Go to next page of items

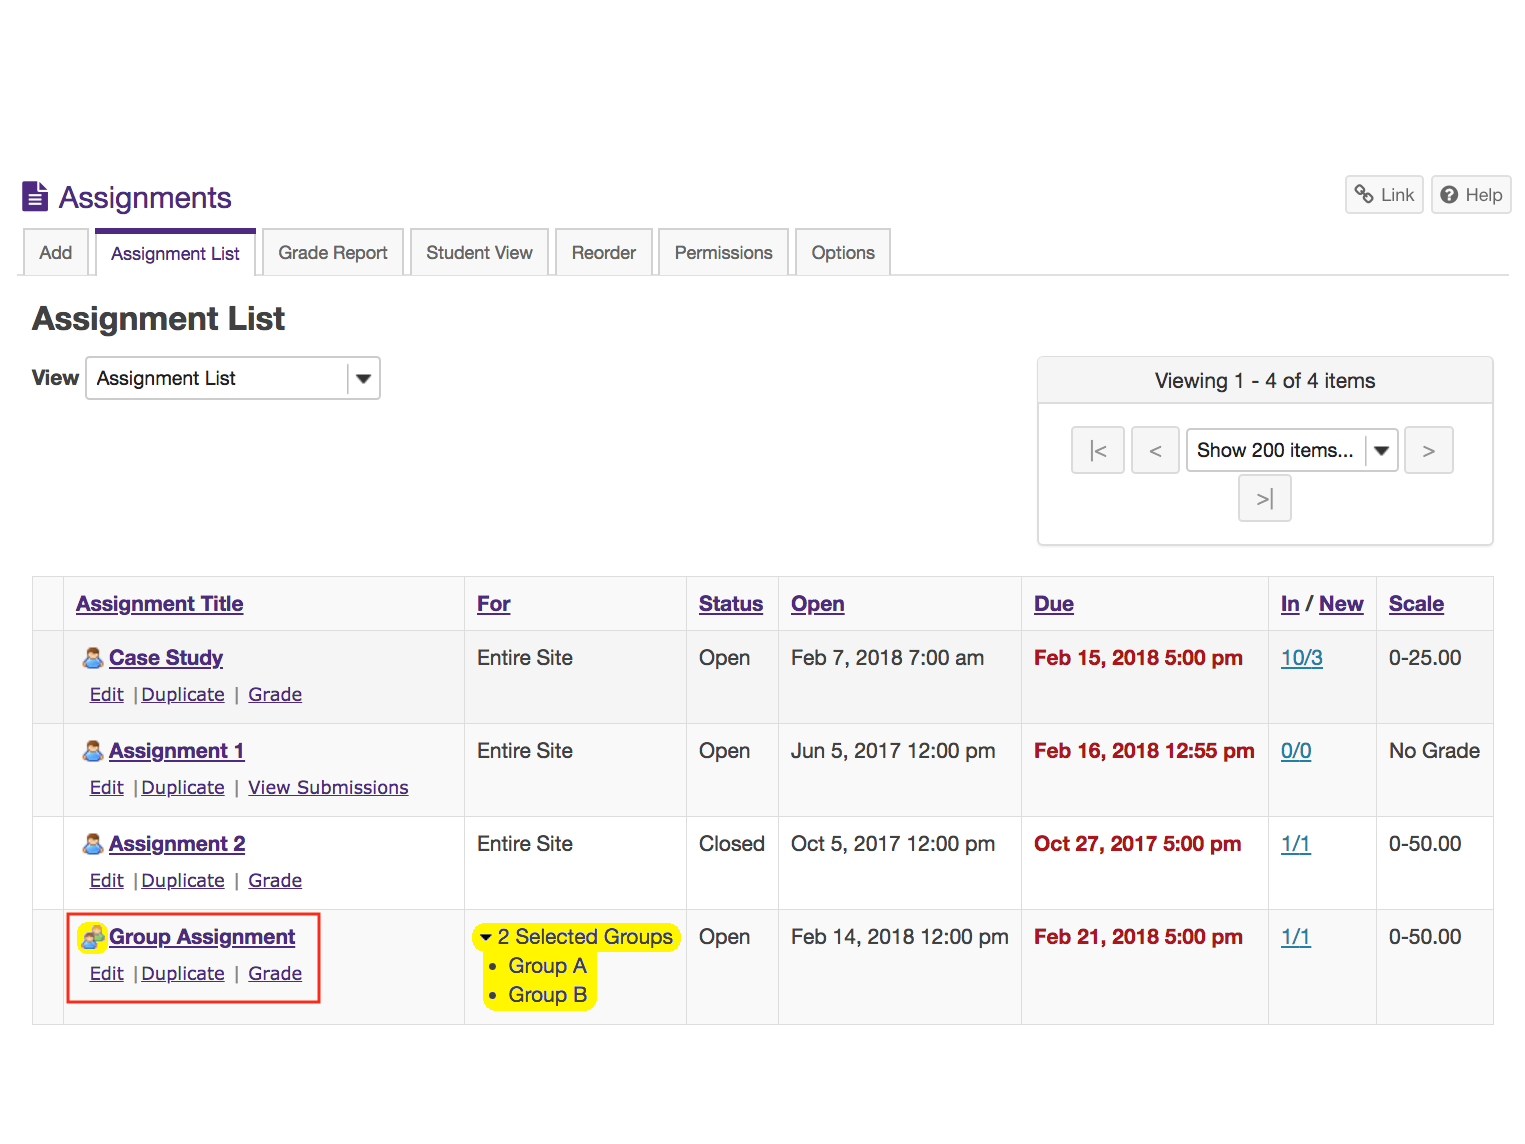(1428, 451)
